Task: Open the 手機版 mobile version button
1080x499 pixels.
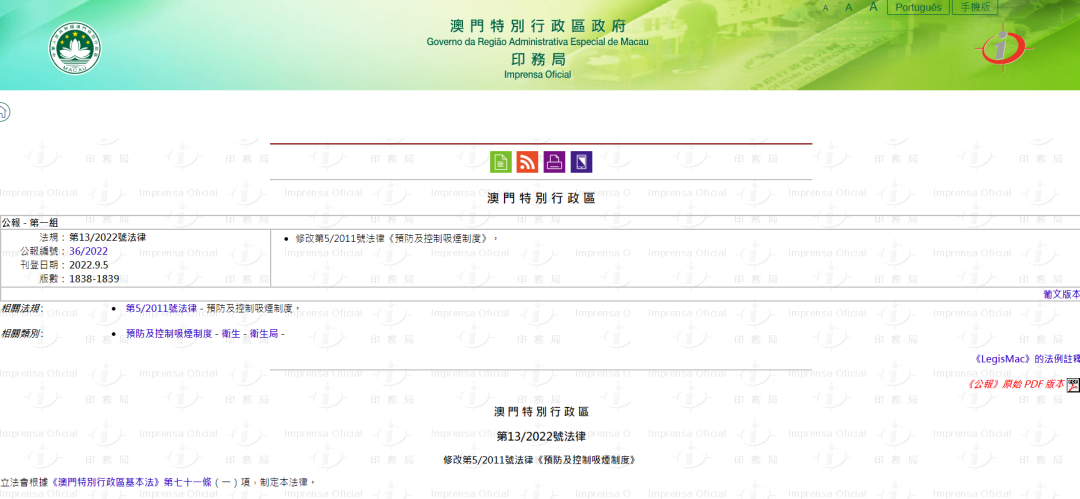Action: click(x=975, y=7)
